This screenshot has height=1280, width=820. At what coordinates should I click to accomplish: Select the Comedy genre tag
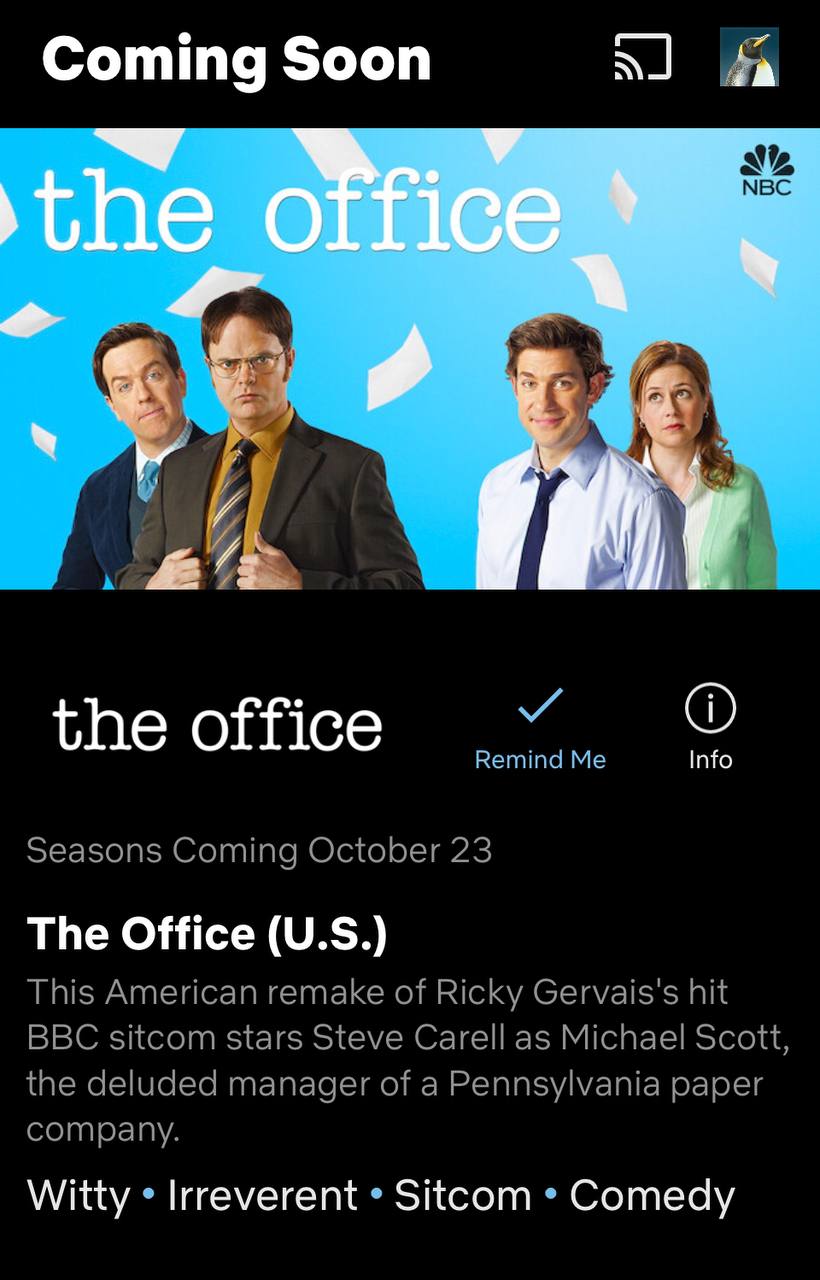pos(652,1196)
